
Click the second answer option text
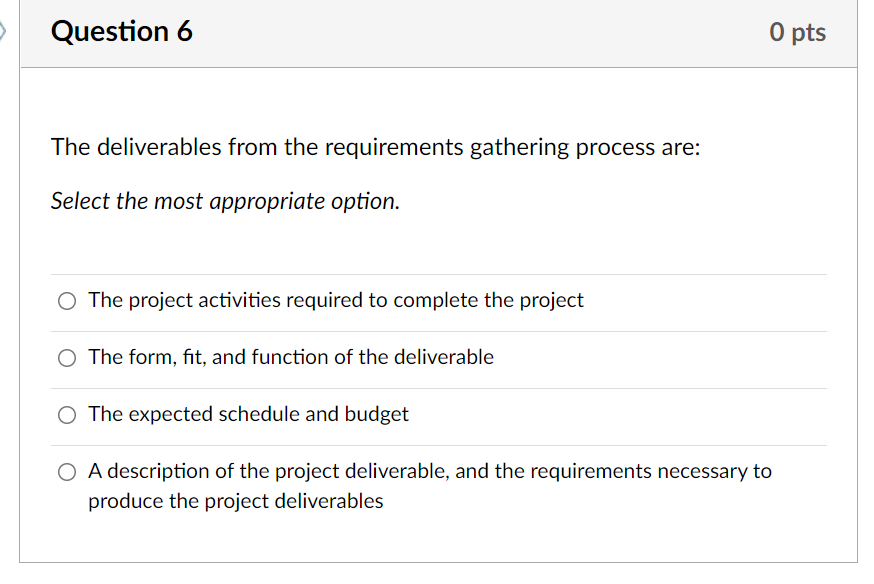(x=291, y=357)
